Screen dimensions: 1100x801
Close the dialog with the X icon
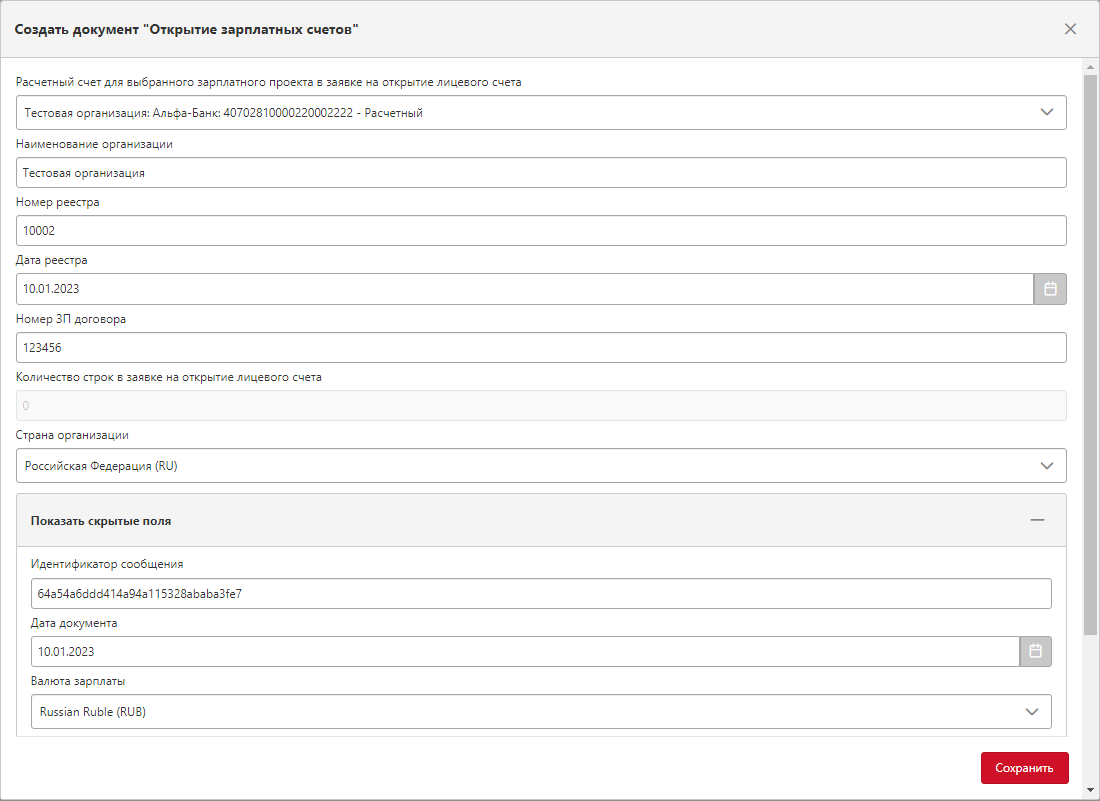(x=1070, y=29)
